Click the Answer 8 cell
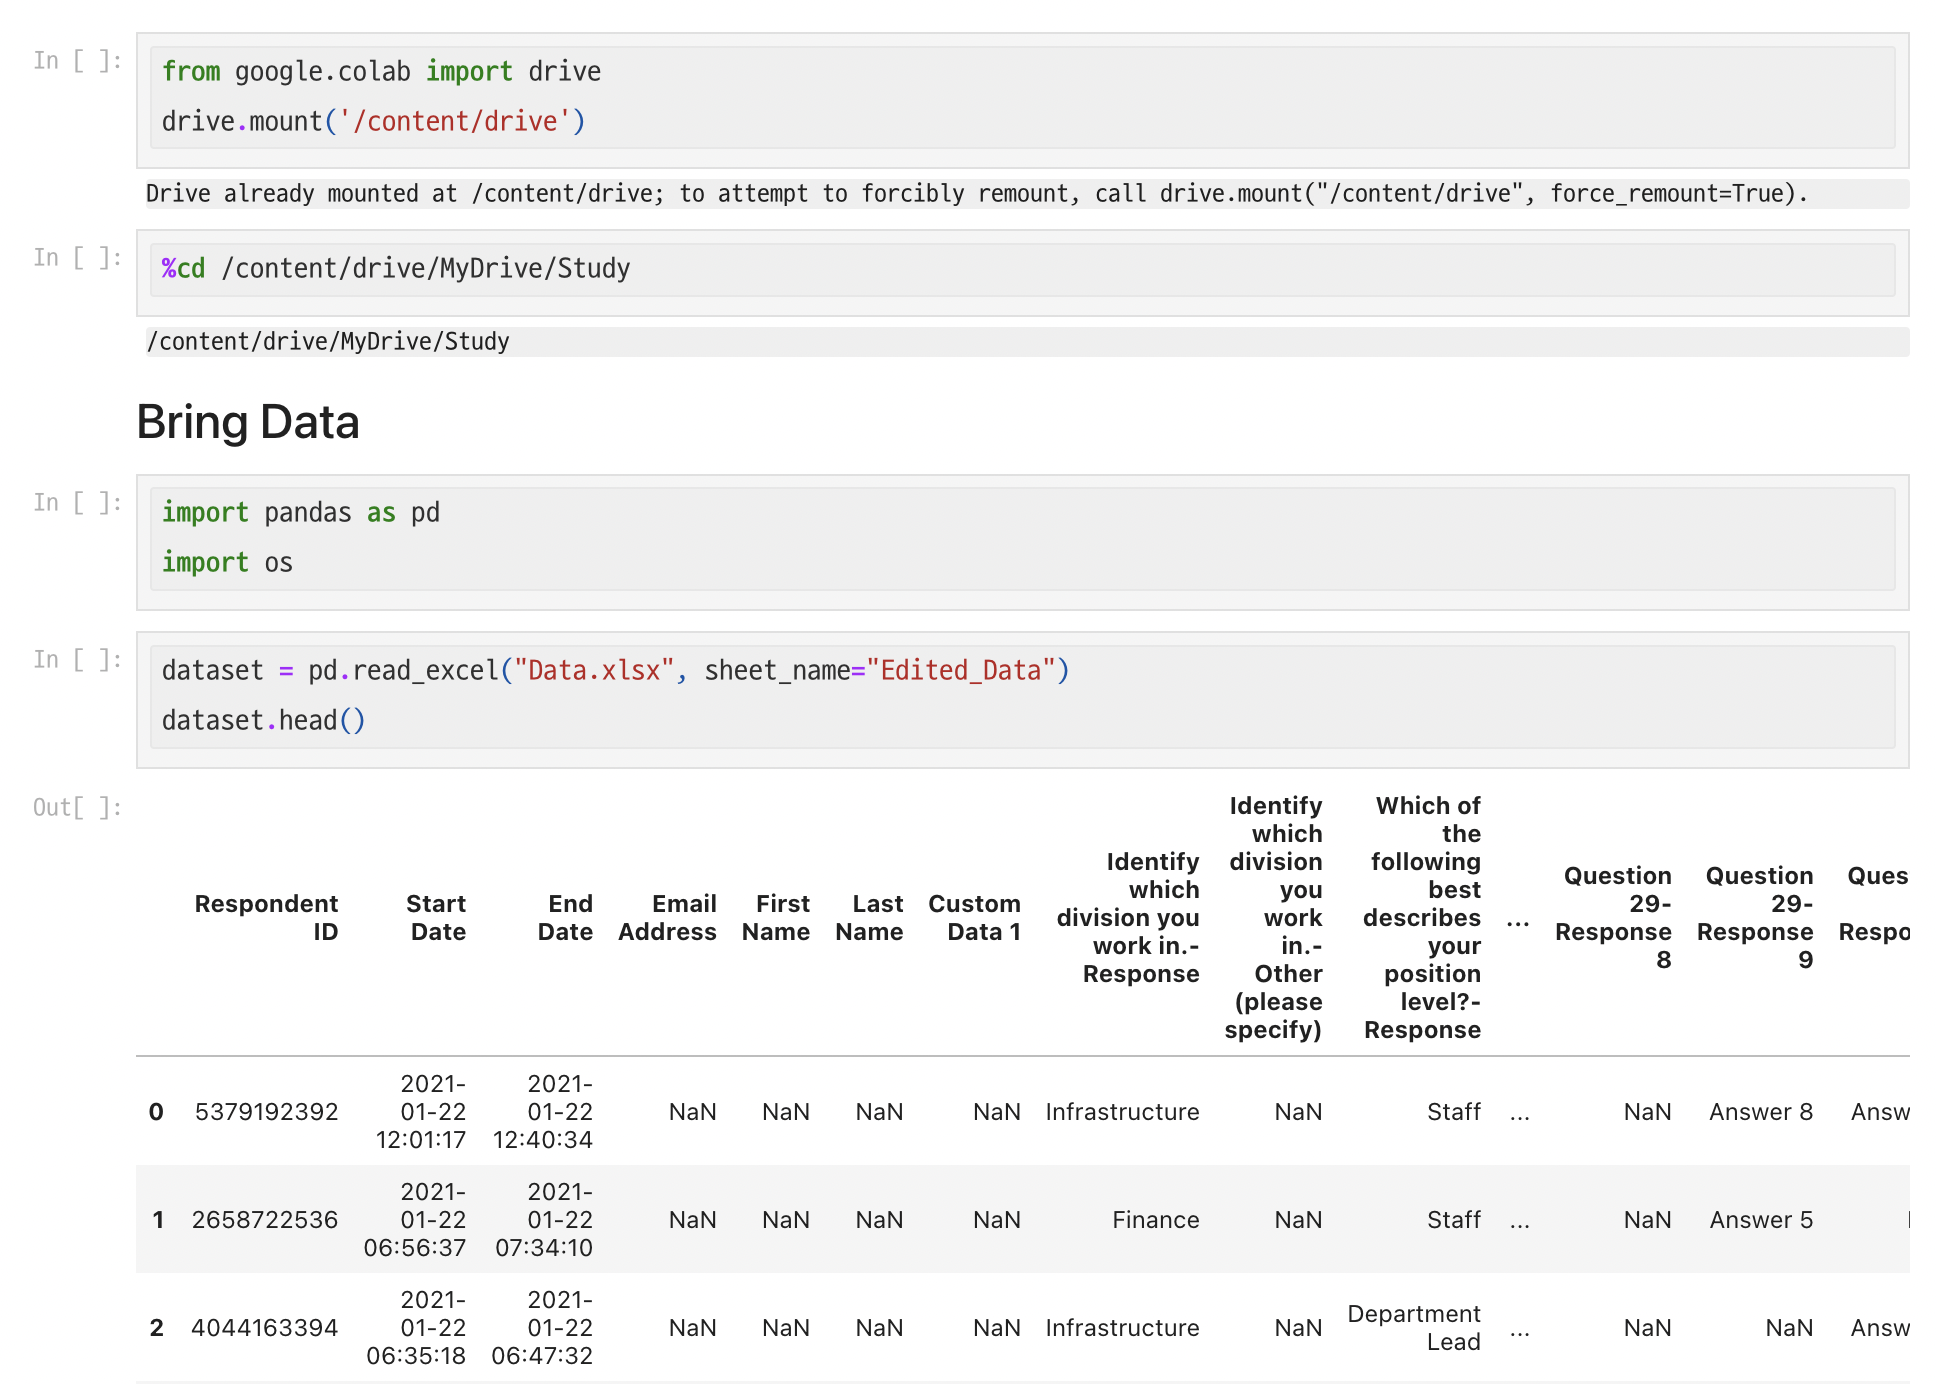This screenshot has width=1936, height=1384. (x=1760, y=1112)
